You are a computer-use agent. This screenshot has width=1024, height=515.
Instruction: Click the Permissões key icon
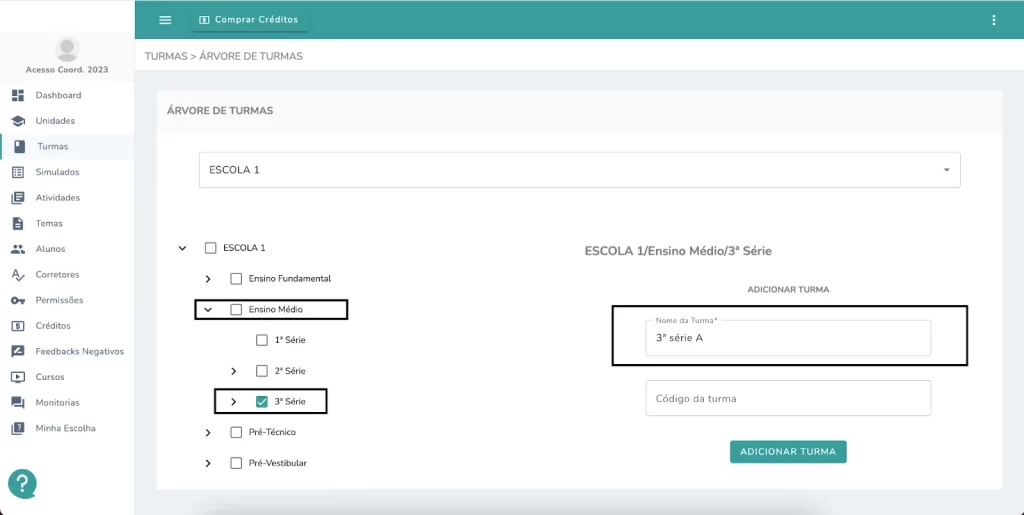click(x=18, y=300)
